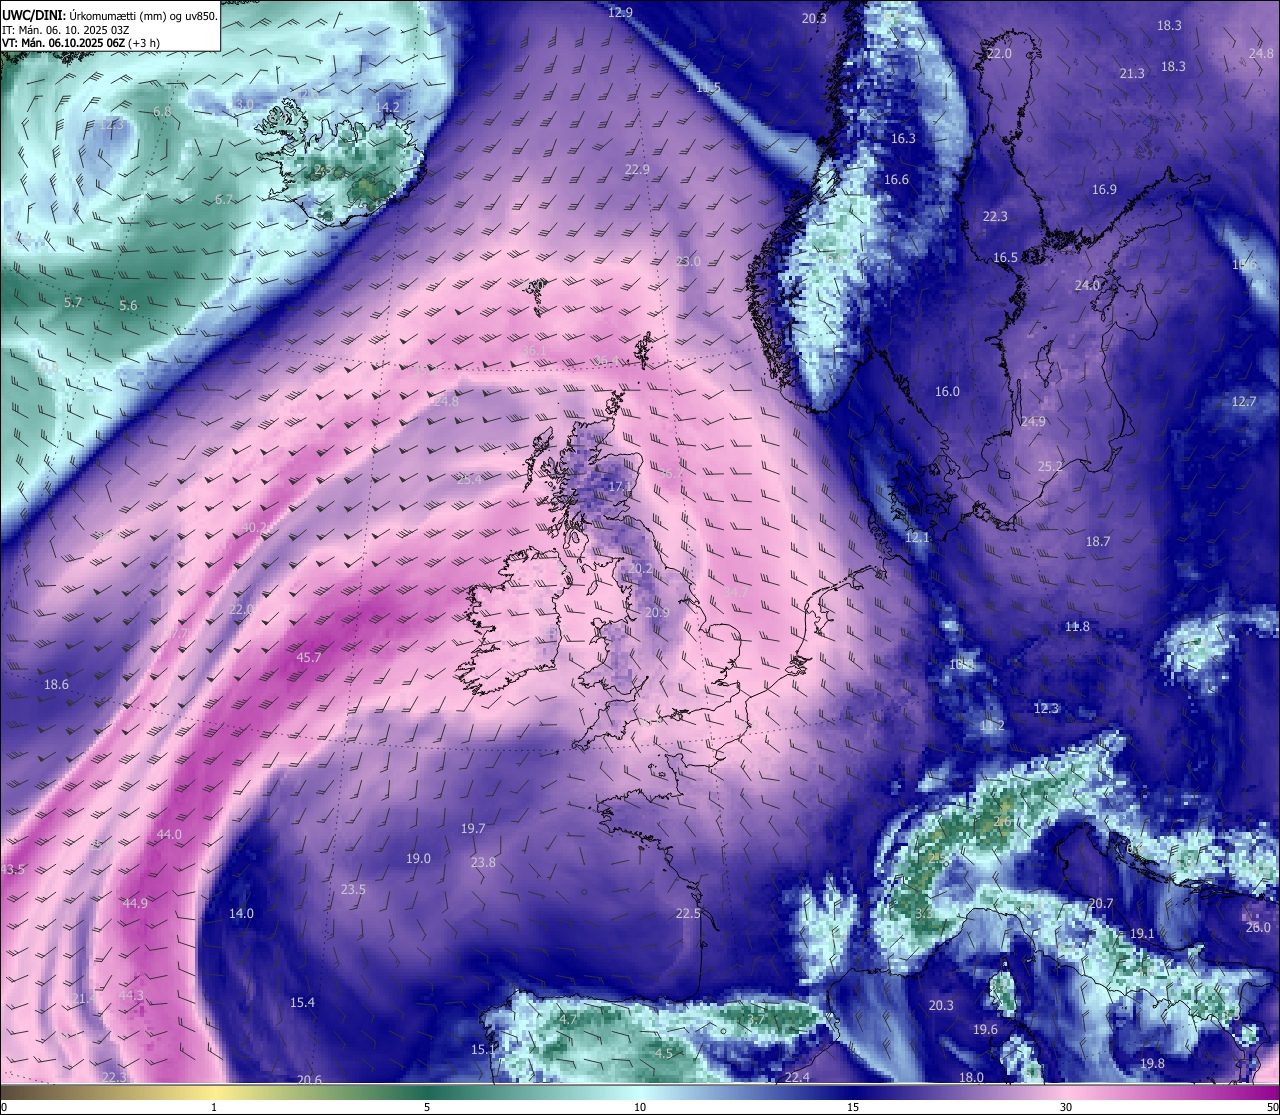This screenshot has height=1115, width=1280.
Task: Click the 'UWC/DINI: Úrkomumætti (mm) og uv850.' title
Action: click(x=110, y=15)
